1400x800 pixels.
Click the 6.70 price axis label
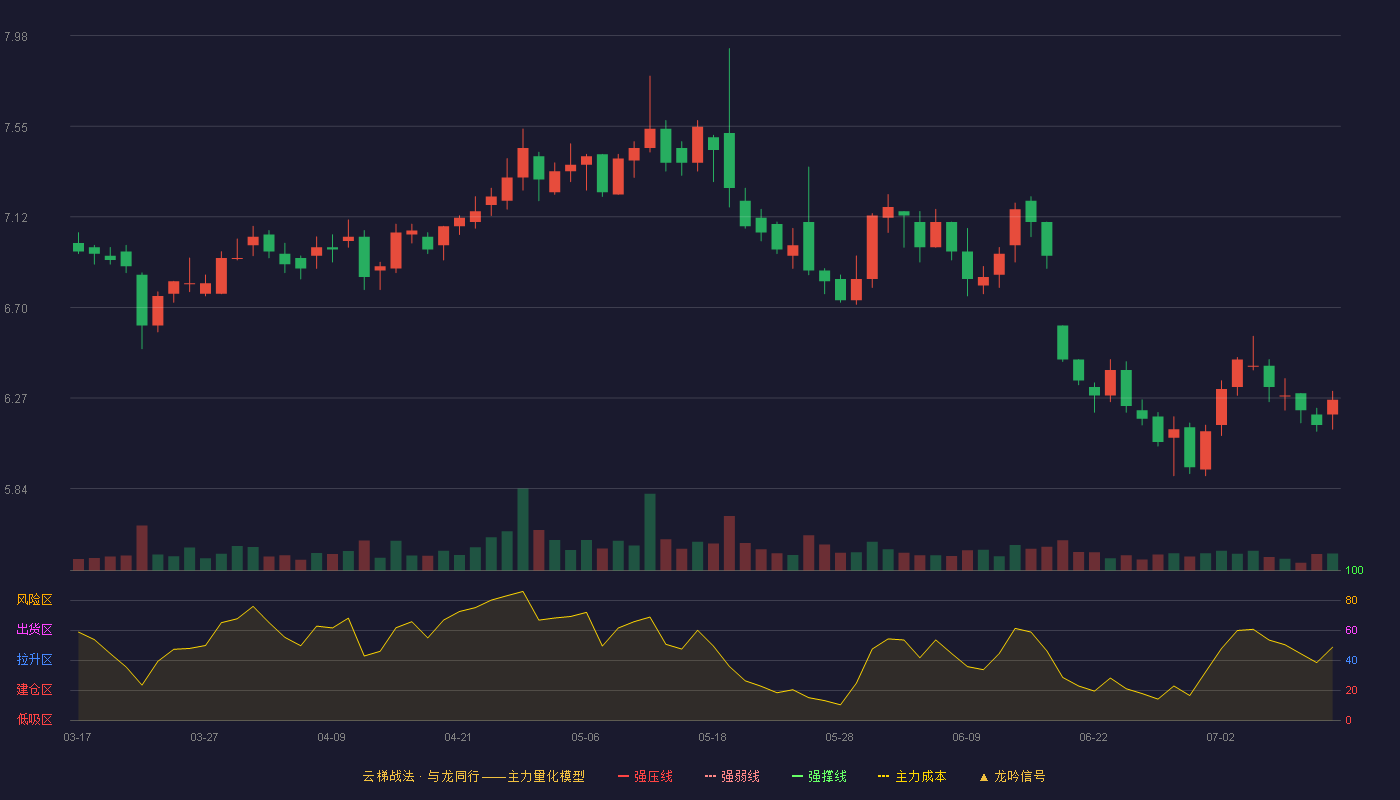[16, 309]
